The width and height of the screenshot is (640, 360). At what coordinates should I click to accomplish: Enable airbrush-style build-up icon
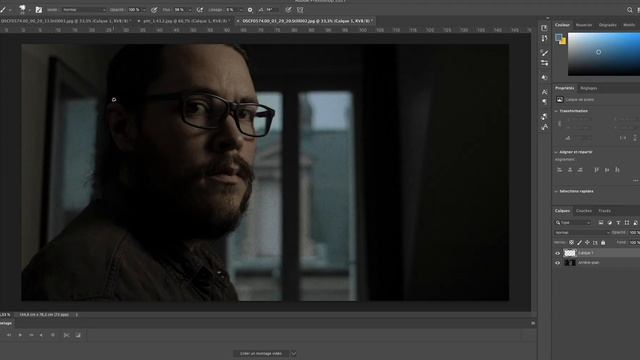pos(200,10)
